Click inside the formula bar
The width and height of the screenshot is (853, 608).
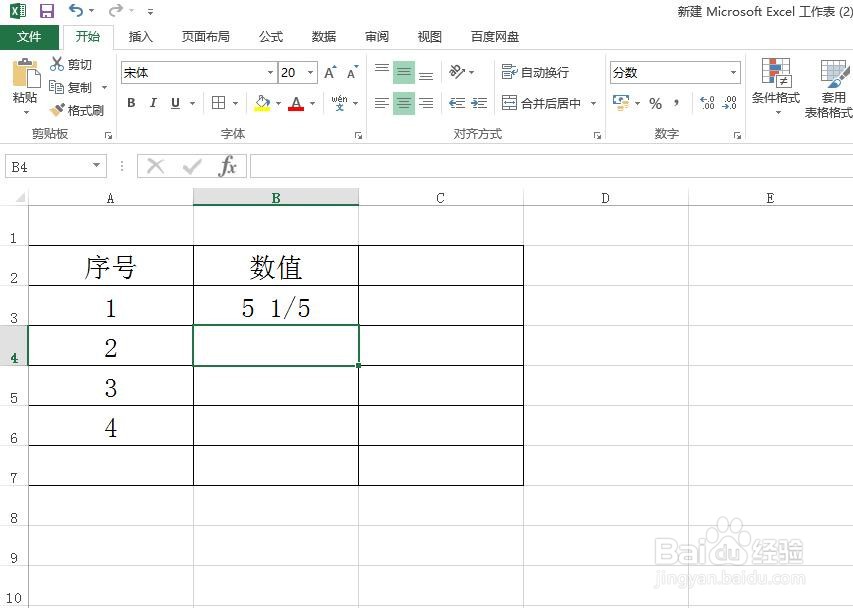[551, 166]
